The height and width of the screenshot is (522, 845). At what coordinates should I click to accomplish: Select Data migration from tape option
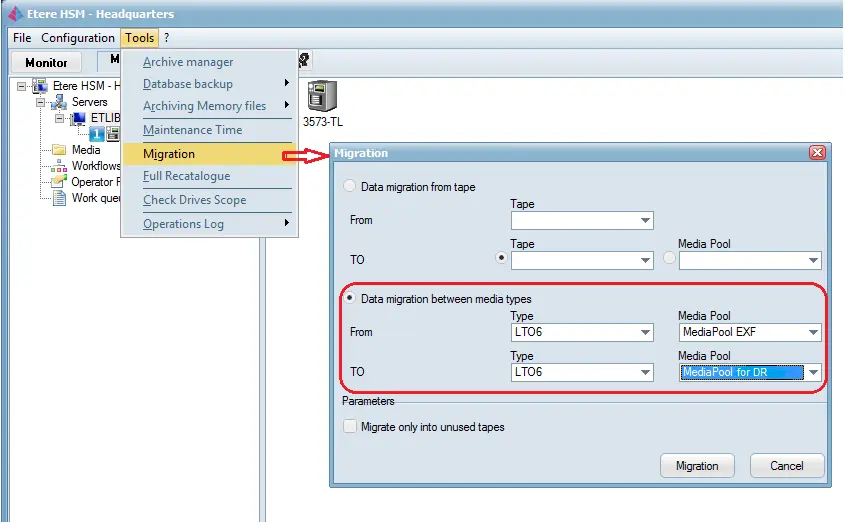tap(349, 186)
